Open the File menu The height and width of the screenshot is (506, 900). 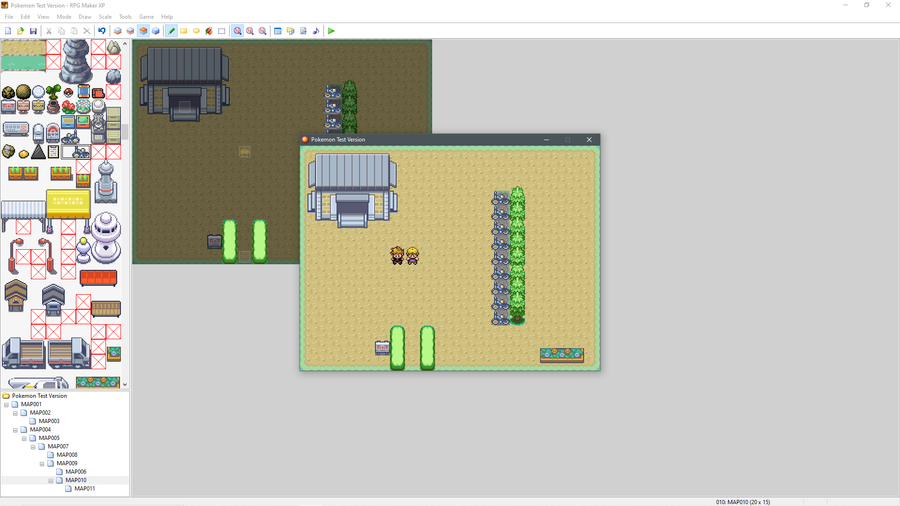(9, 17)
